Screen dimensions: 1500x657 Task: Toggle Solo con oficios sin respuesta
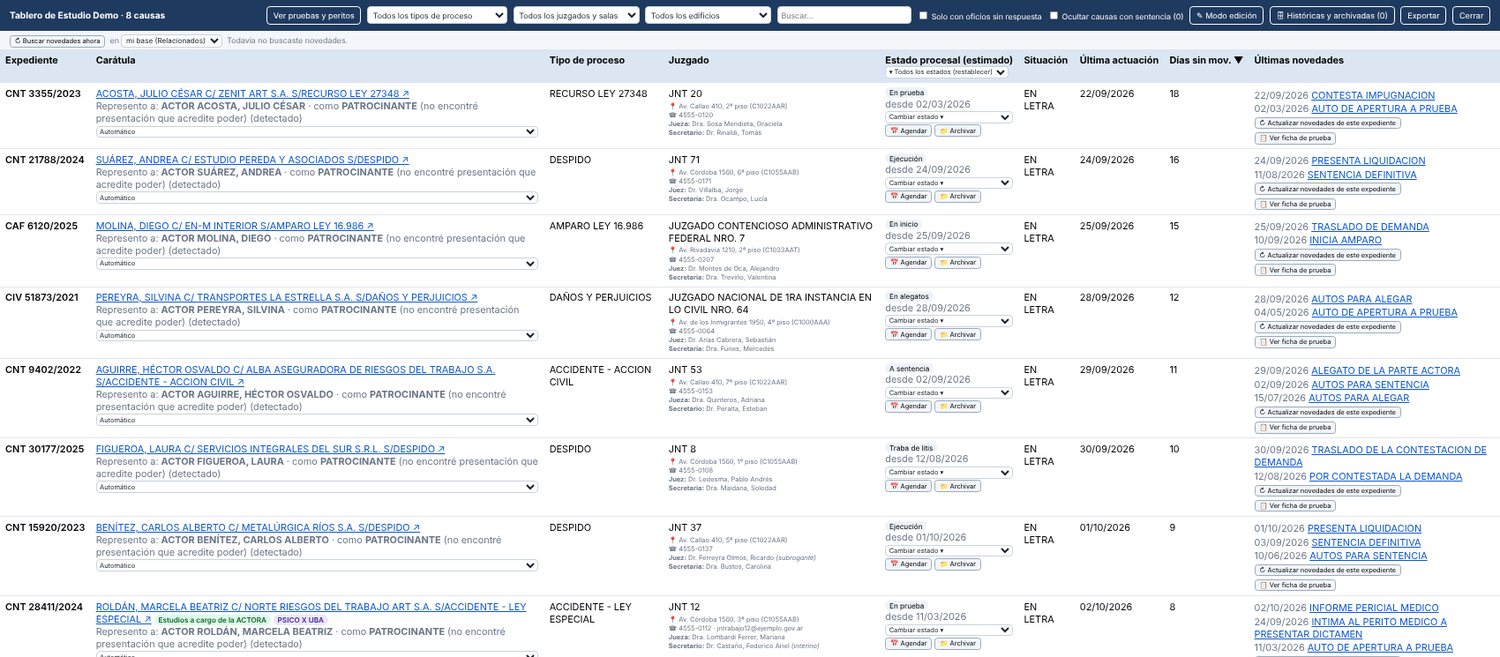click(x=923, y=16)
